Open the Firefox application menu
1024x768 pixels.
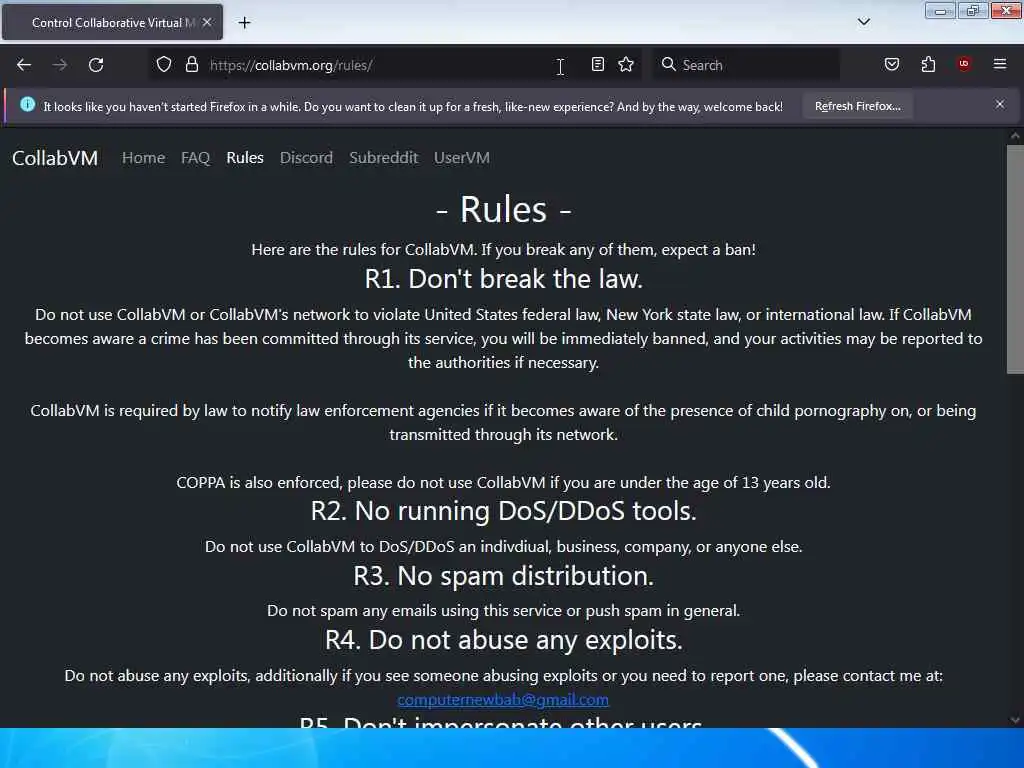tap(1000, 64)
